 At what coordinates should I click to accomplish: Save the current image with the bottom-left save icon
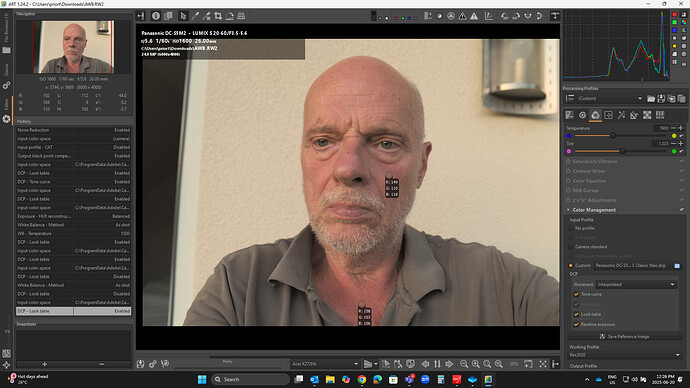140,364
